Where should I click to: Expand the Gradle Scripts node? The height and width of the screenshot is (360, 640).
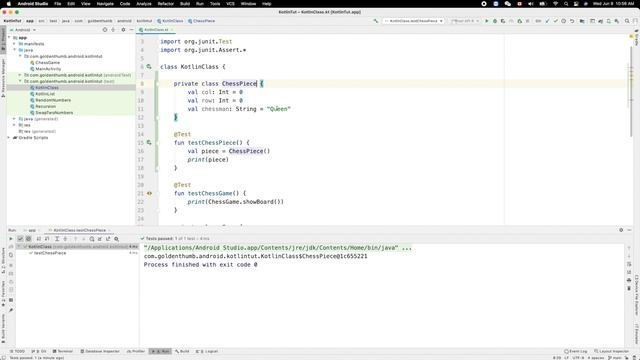click(x=9, y=138)
